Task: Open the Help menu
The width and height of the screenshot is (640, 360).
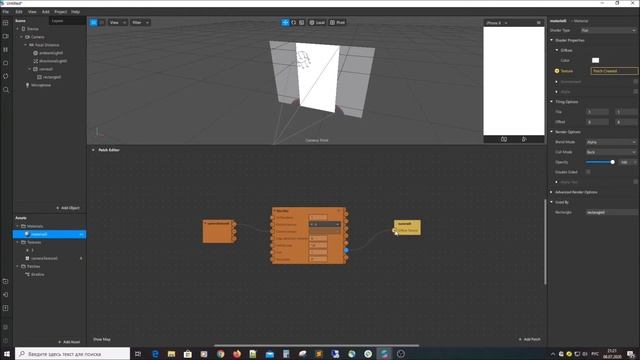Action: coord(76,12)
